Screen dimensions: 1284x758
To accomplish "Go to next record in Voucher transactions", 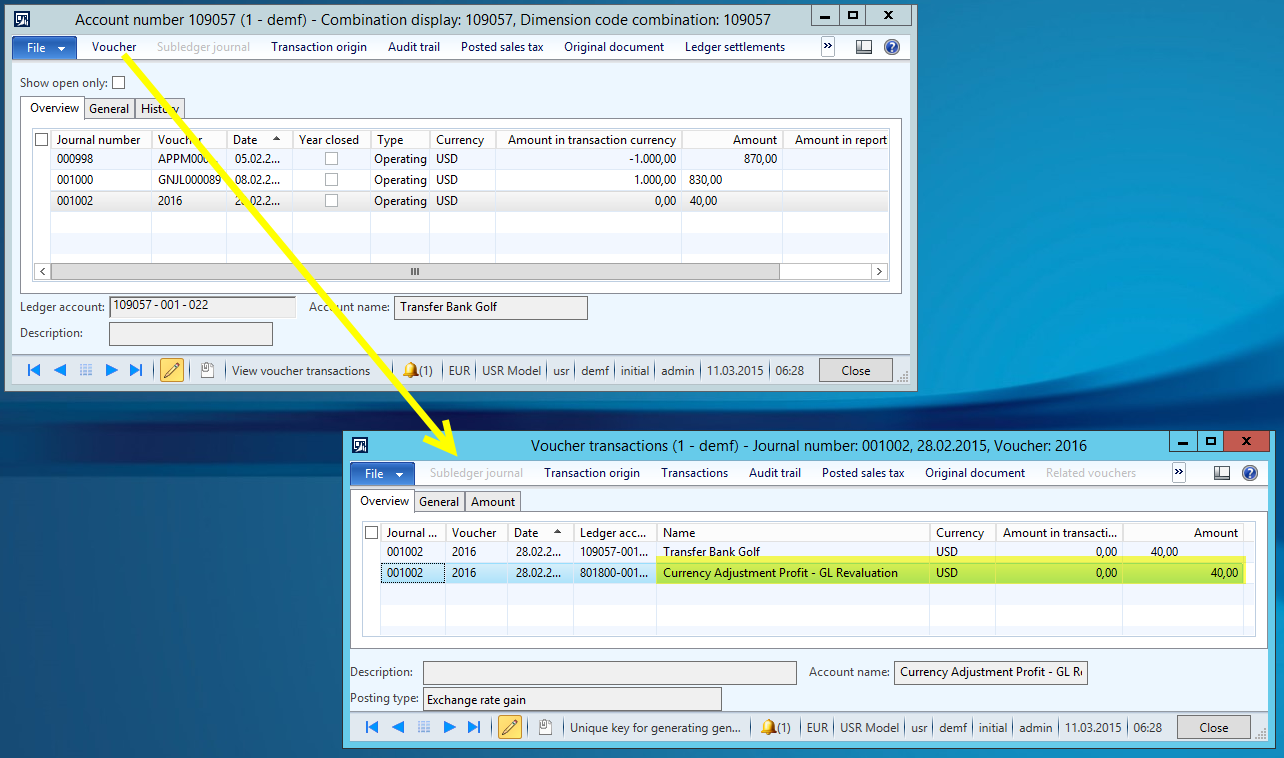I will click(x=449, y=727).
